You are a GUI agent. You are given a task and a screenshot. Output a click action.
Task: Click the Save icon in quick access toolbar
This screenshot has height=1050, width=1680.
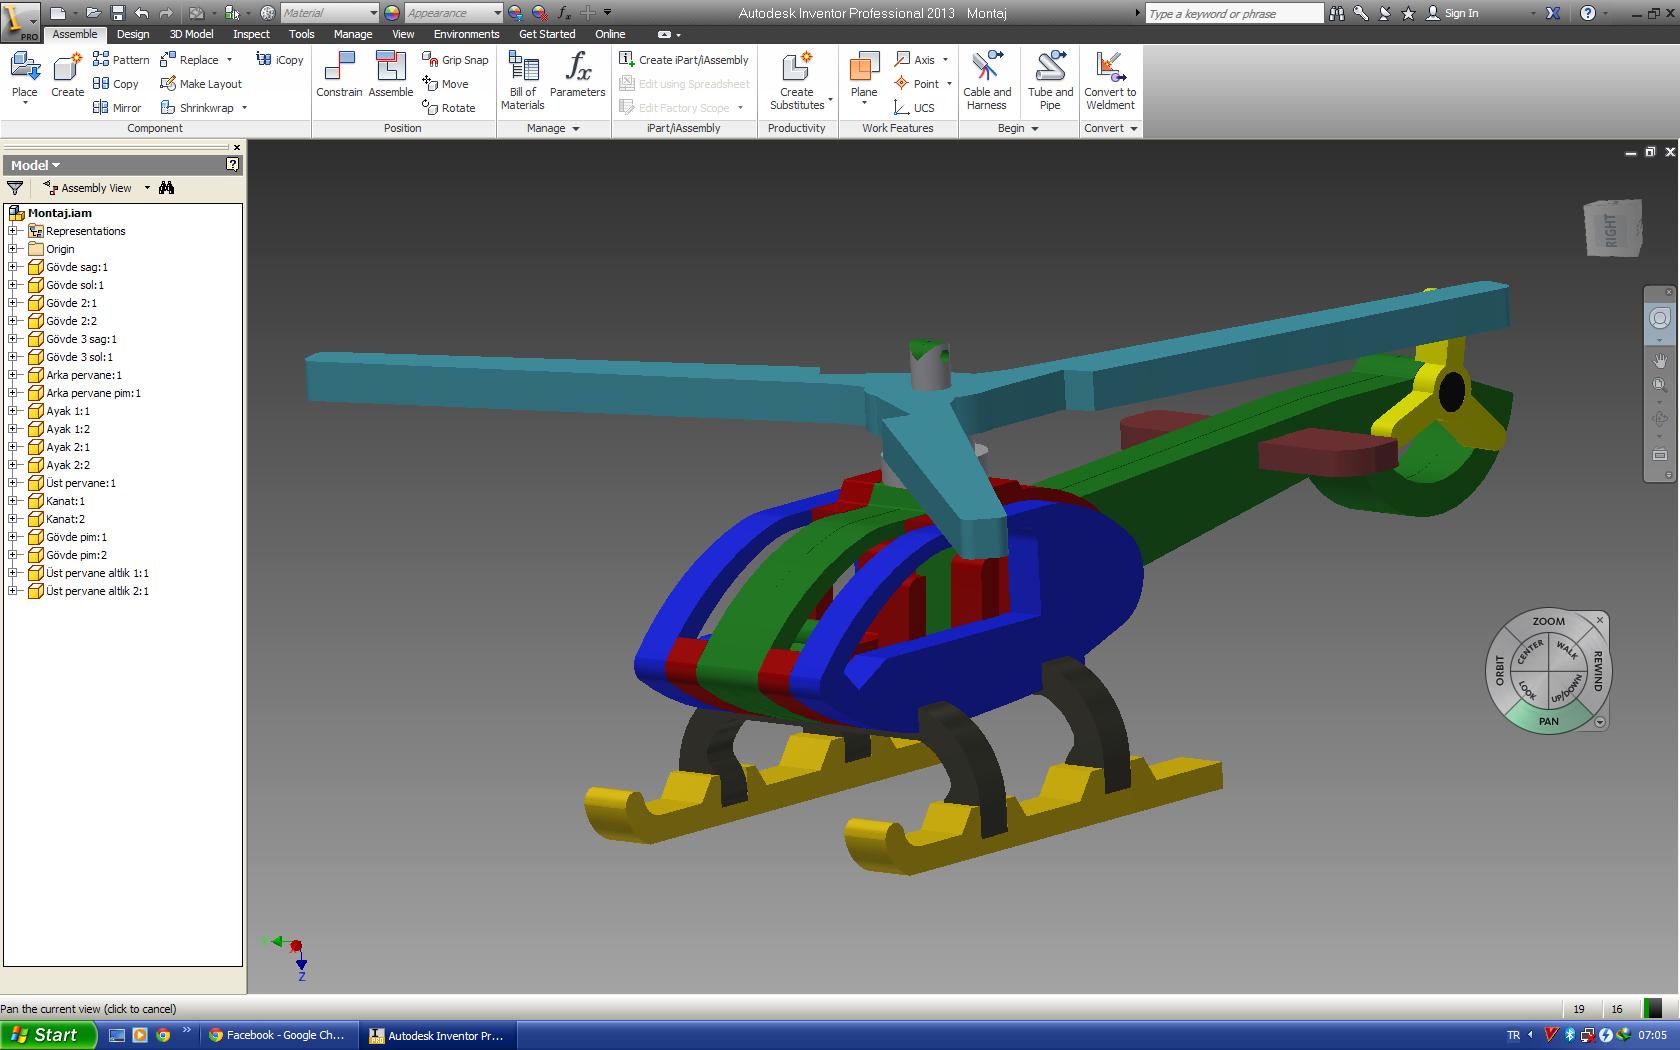click(117, 13)
